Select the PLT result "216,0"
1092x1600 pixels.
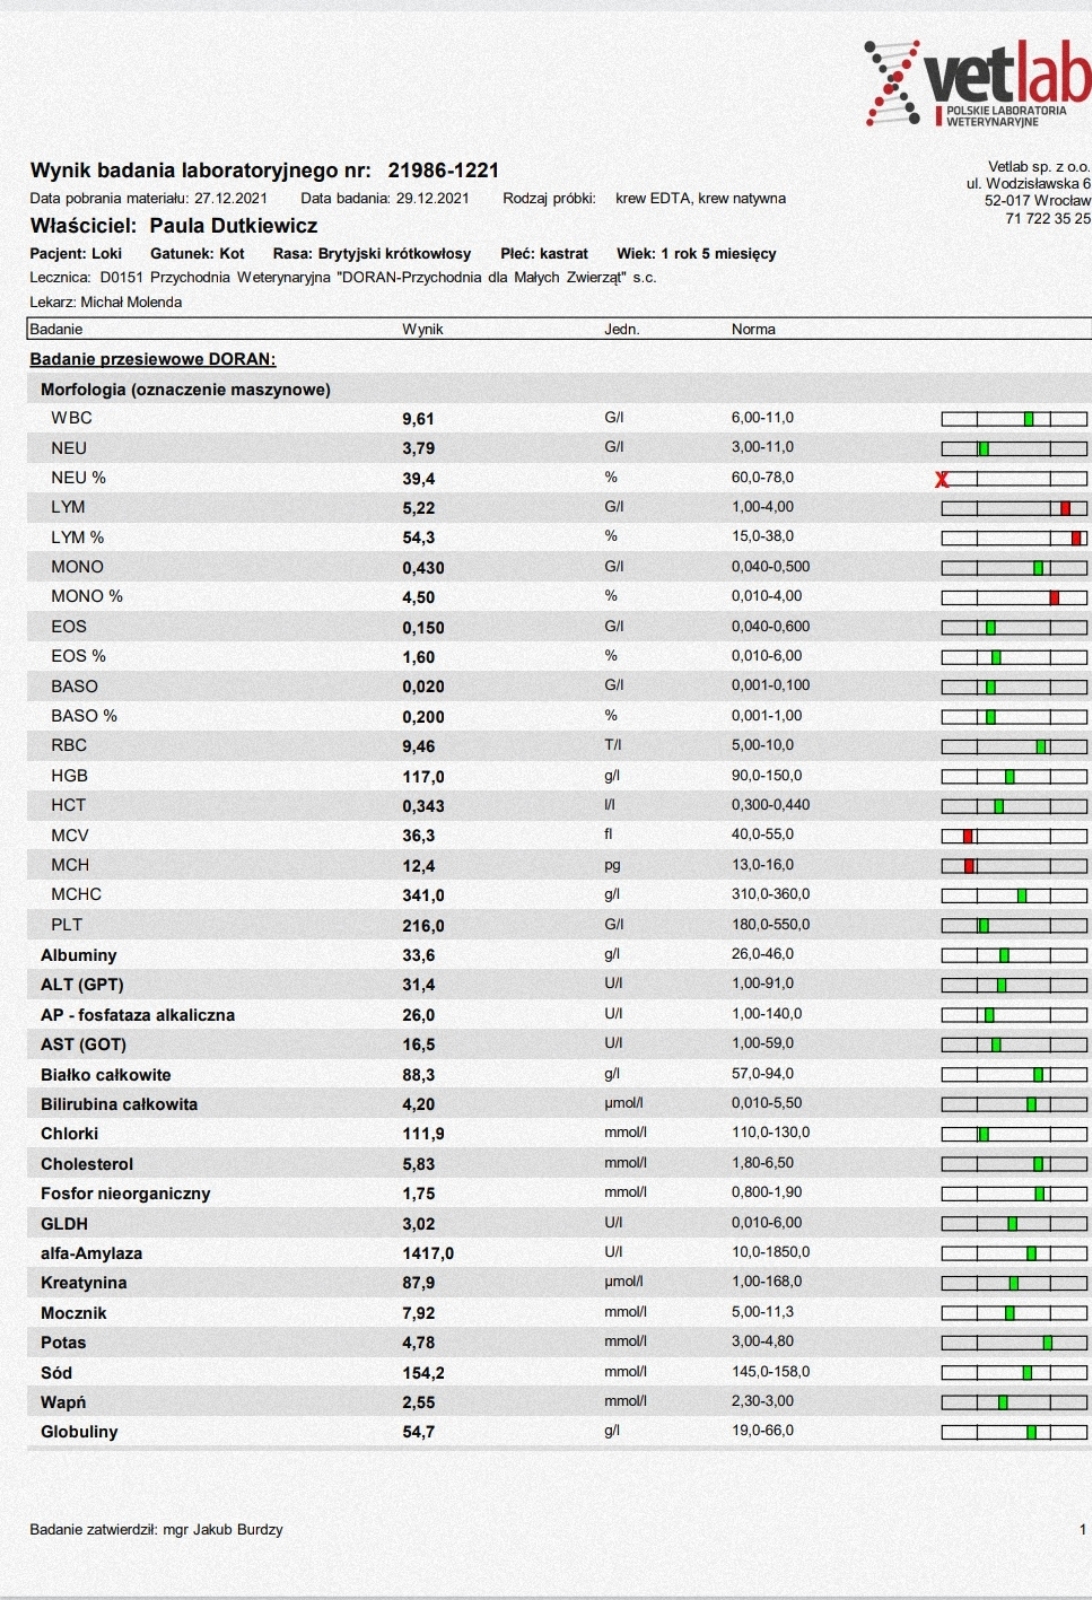pyautogui.click(x=423, y=926)
